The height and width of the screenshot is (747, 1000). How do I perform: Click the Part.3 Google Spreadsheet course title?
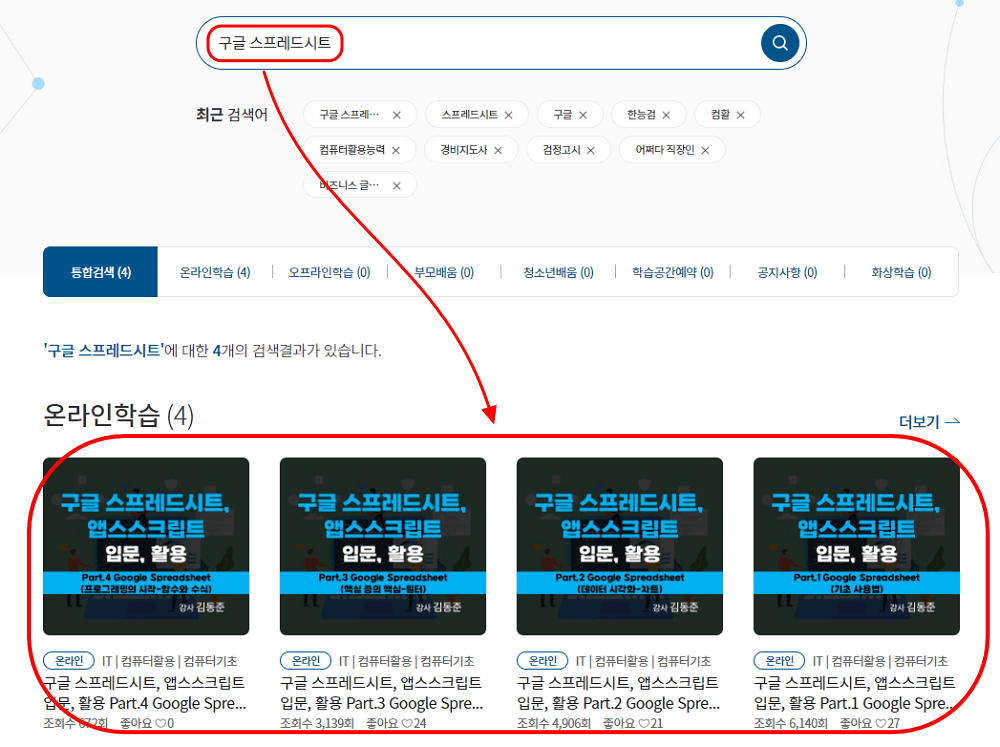(x=381, y=692)
